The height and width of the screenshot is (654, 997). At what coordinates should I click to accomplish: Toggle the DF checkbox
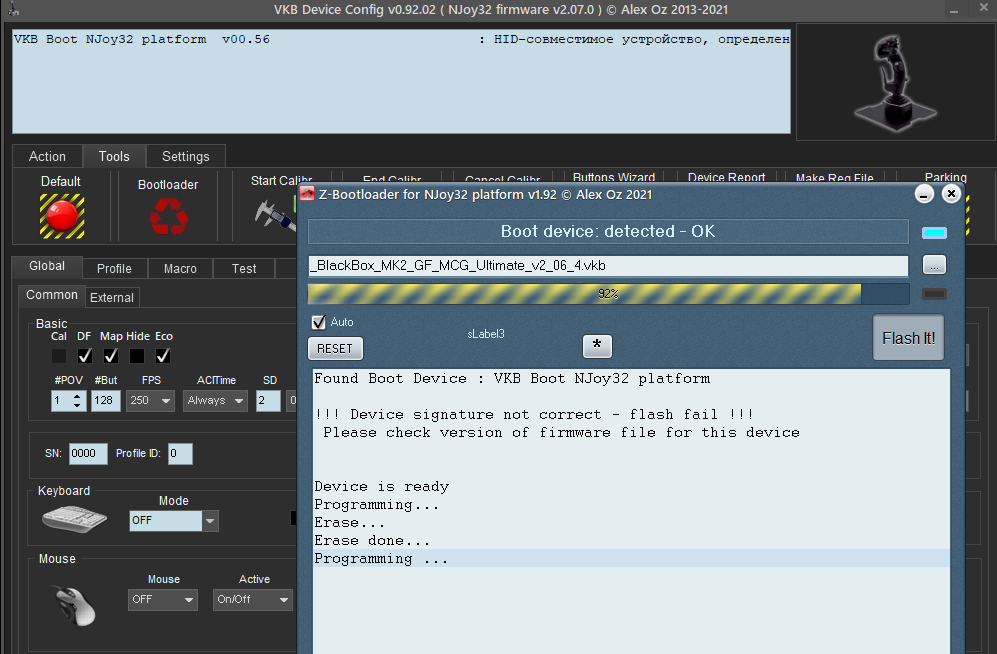pyautogui.click(x=85, y=356)
